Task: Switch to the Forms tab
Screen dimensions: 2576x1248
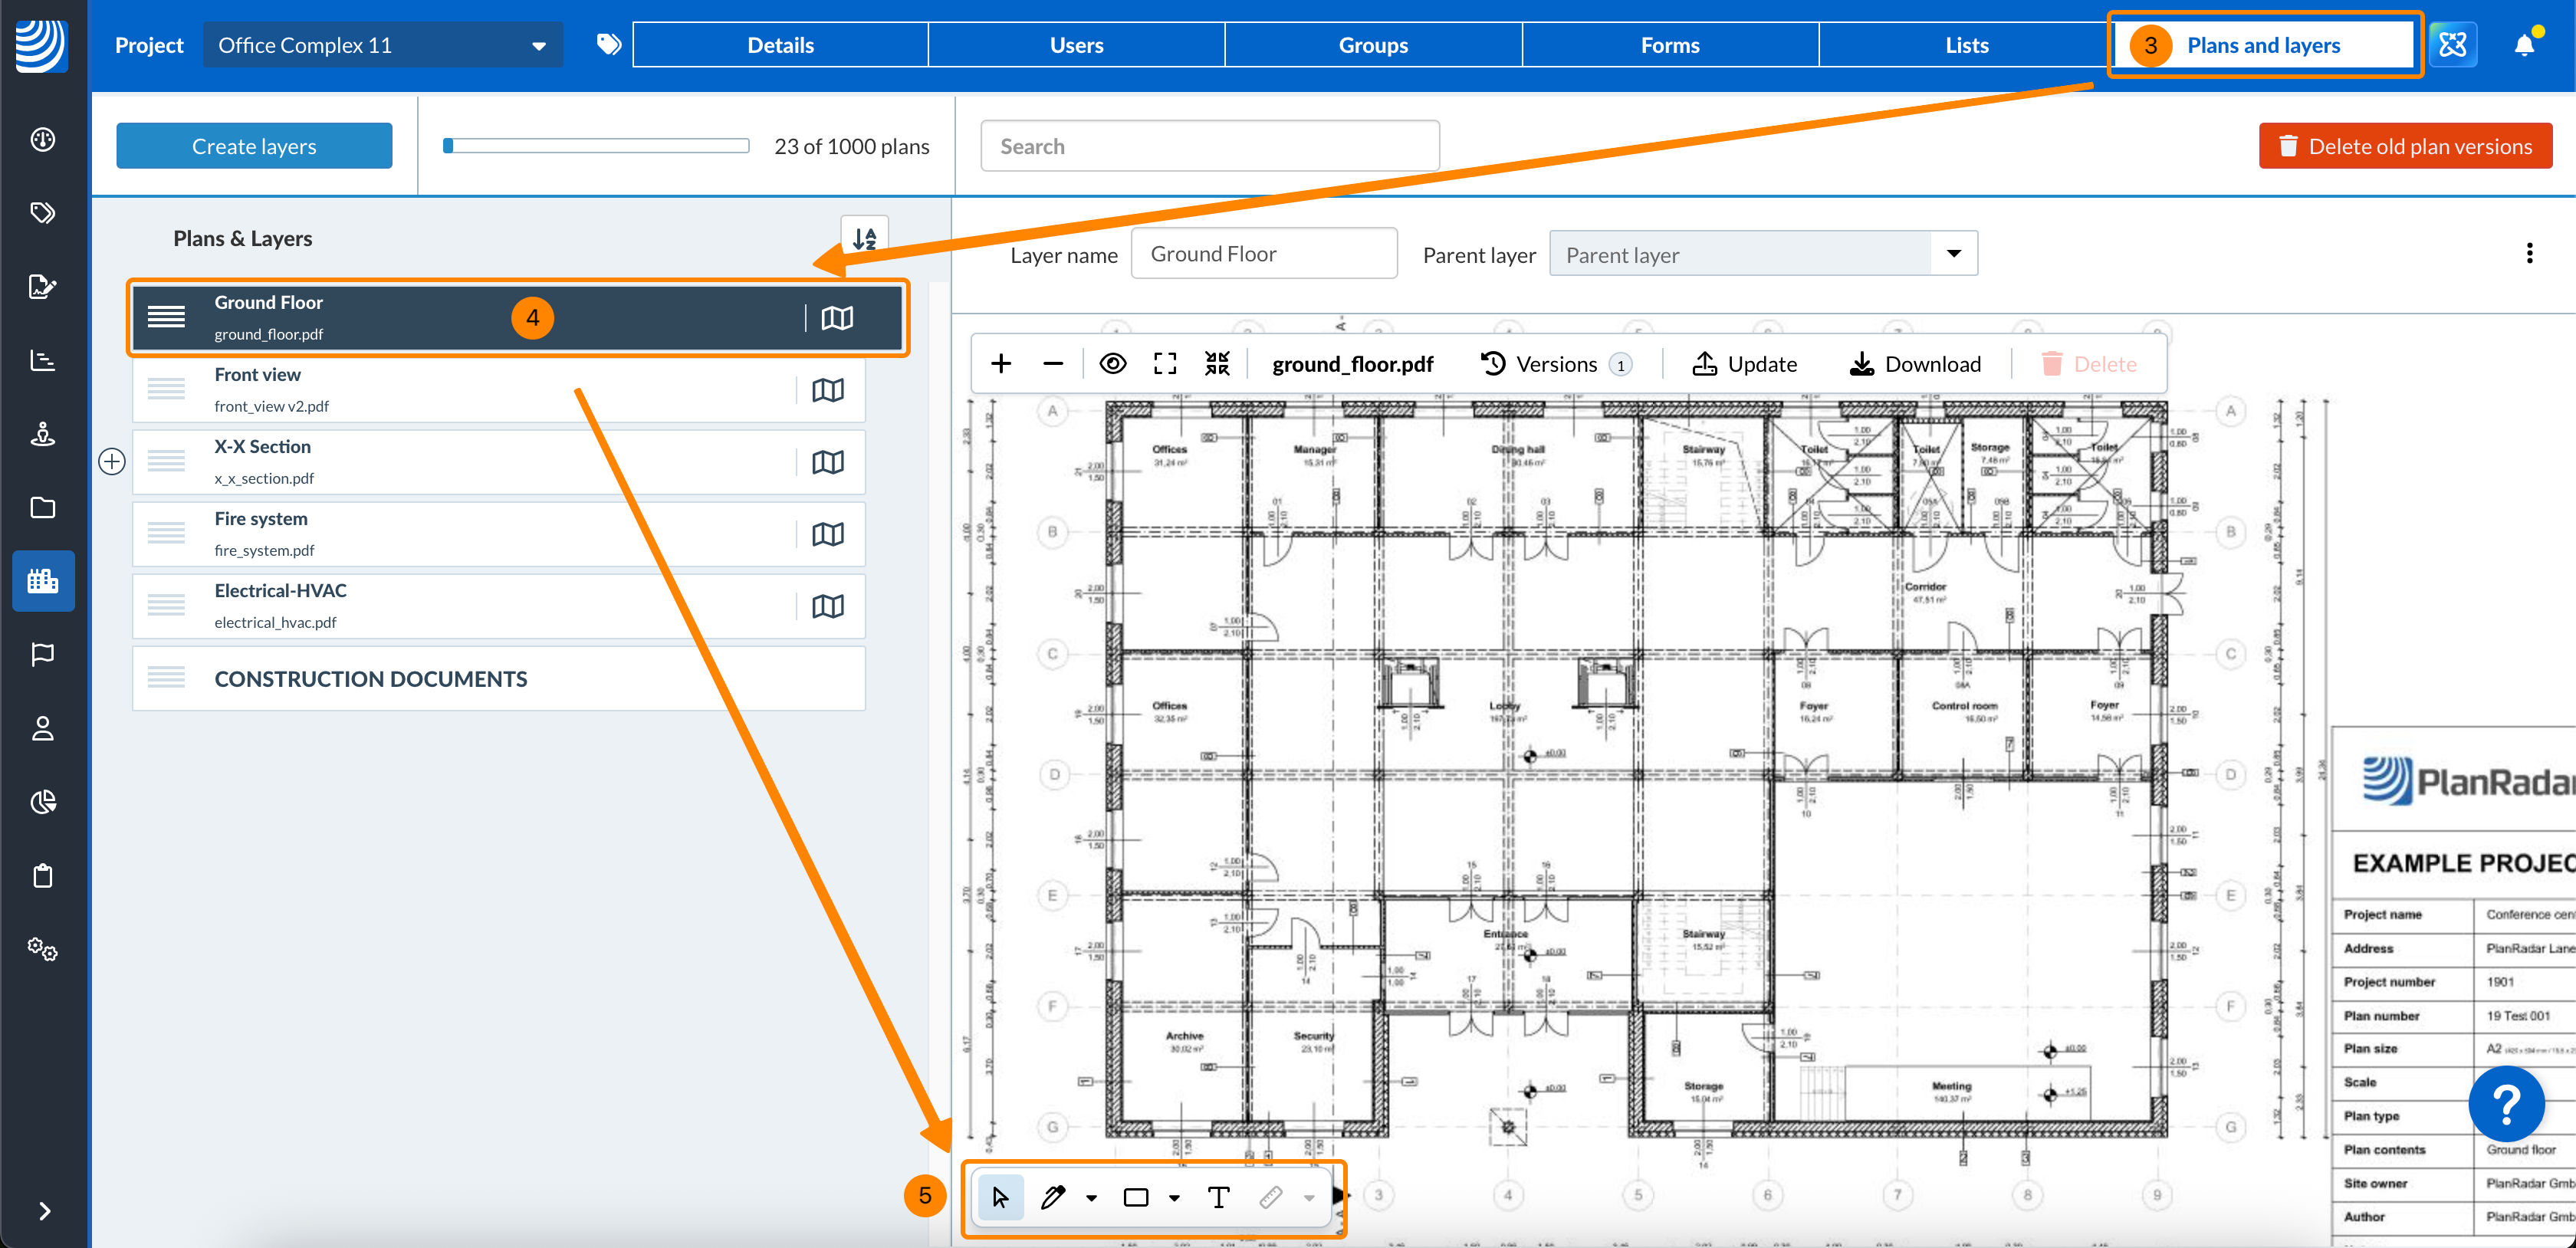Action: [1671, 45]
